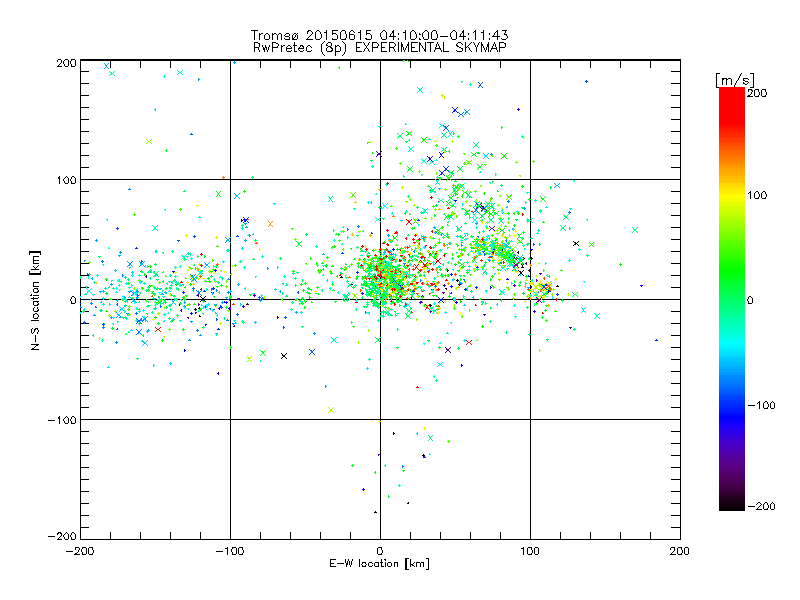Image resolution: width=800 pixels, height=600 pixels.
Task: Click the '[m/s]' colorbar unit label
Action: click(x=735, y=80)
